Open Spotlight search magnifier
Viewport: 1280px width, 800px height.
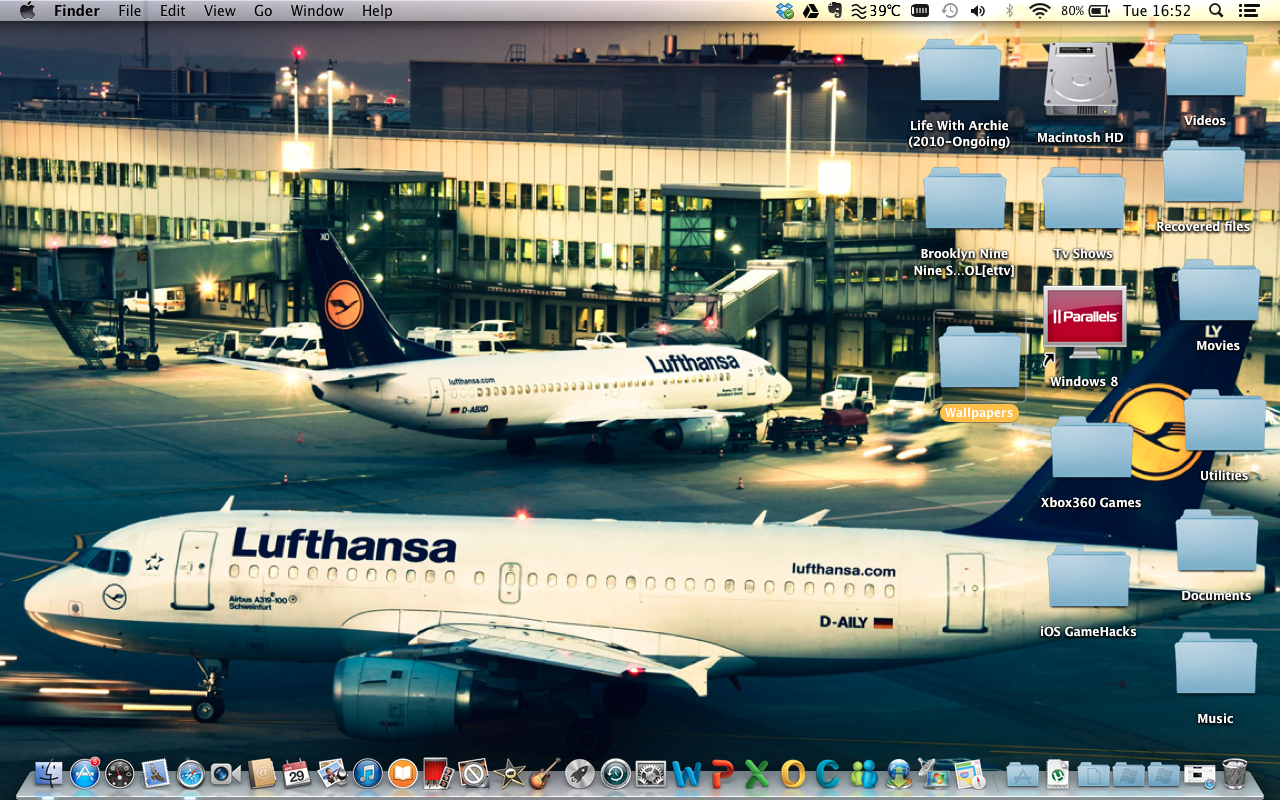click(x=1216, y=11)
